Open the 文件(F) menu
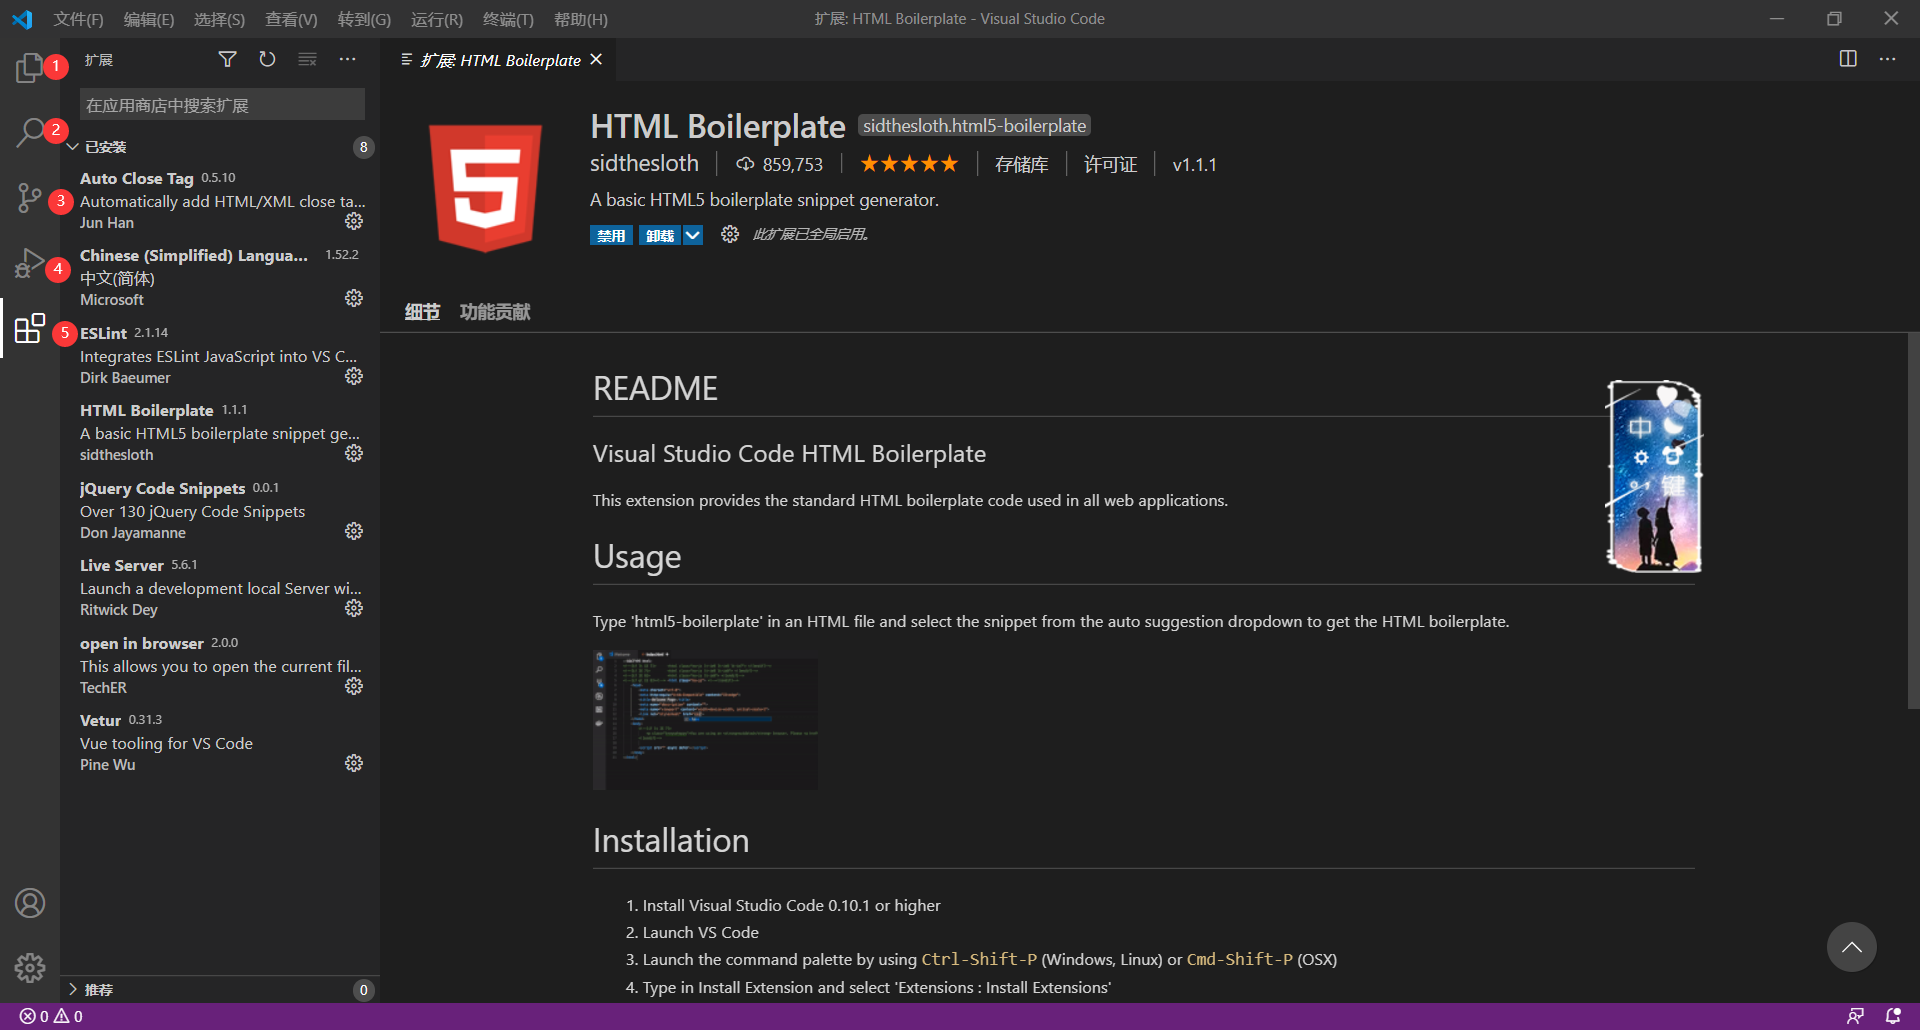The image size is (1920, 1030). [78, 19]
